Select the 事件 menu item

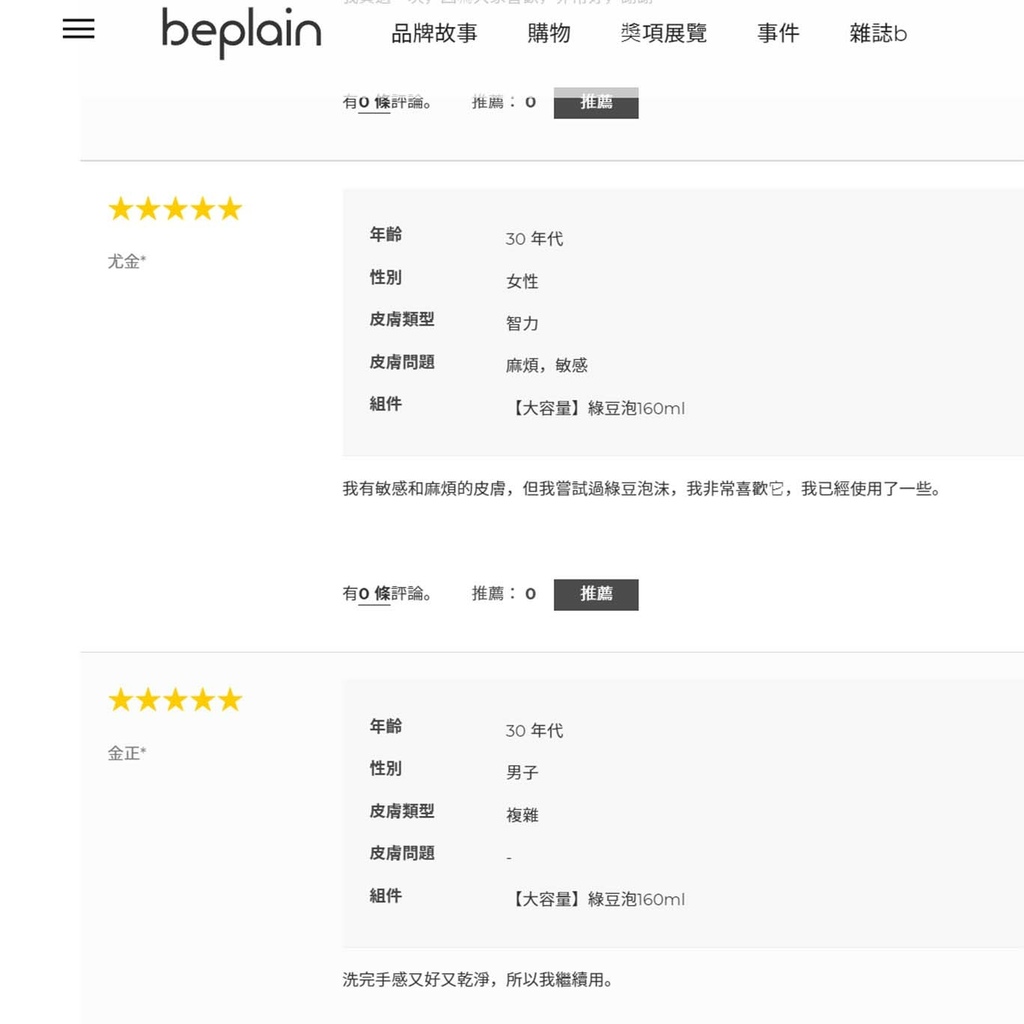(x=778, y=33)
